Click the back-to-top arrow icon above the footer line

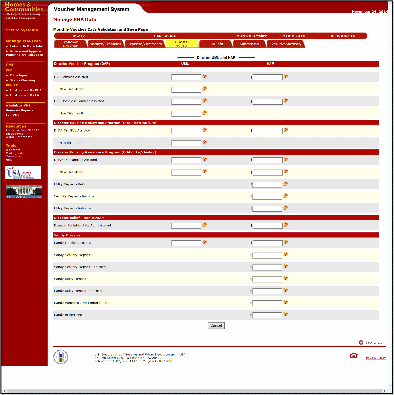361,342
